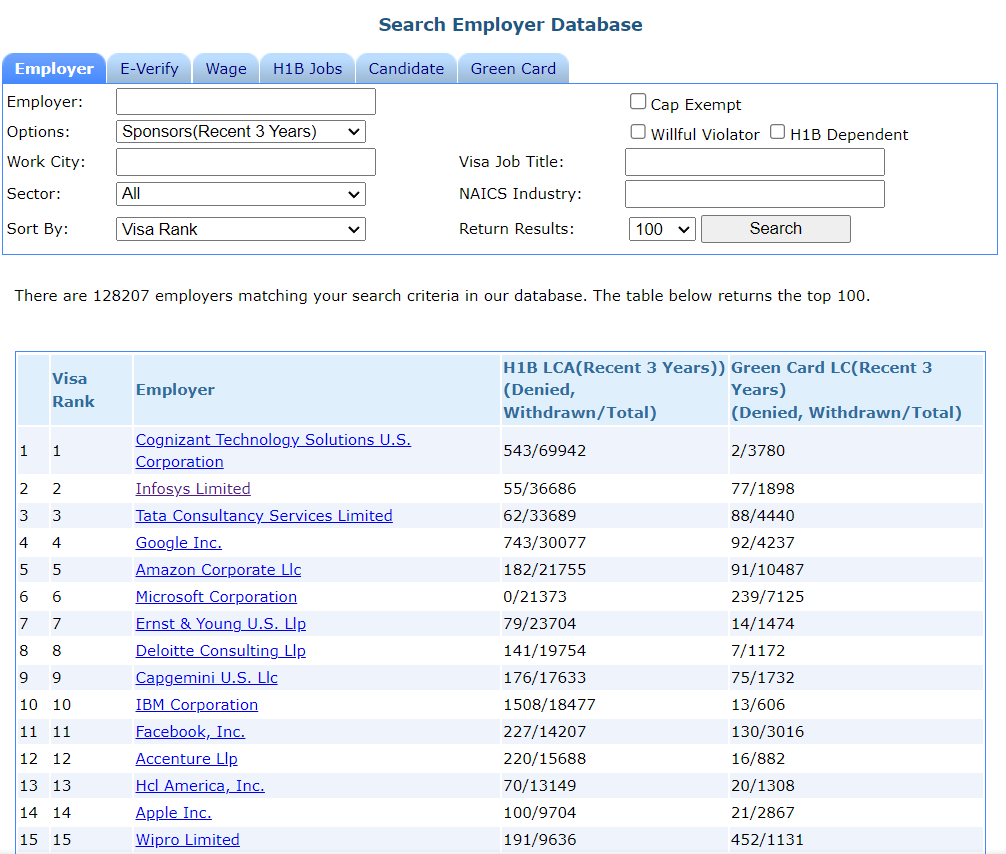Enable the Cap Exempt checkbox
Screen dimensions: 1006x854
coord(638,102)
